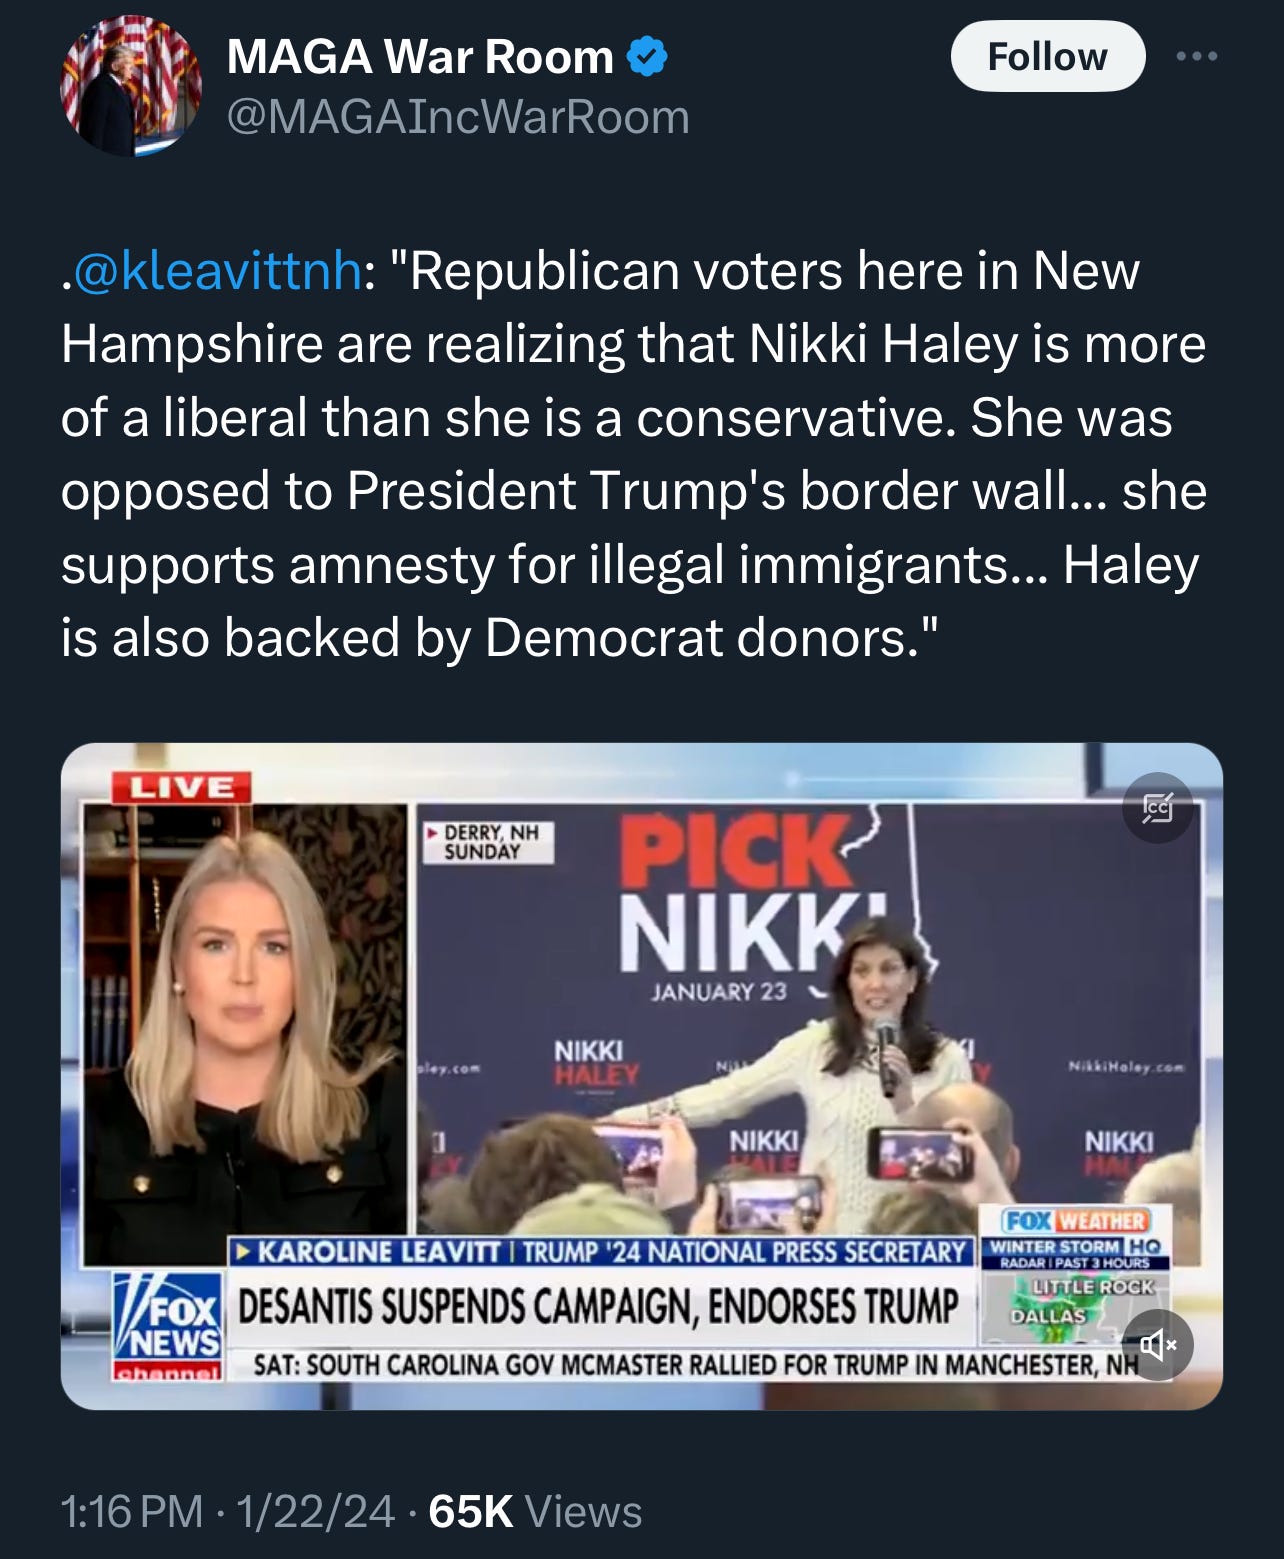Click the tweet text body
This screenshot has height=1559, width=1284.
(x=634, y=454)
